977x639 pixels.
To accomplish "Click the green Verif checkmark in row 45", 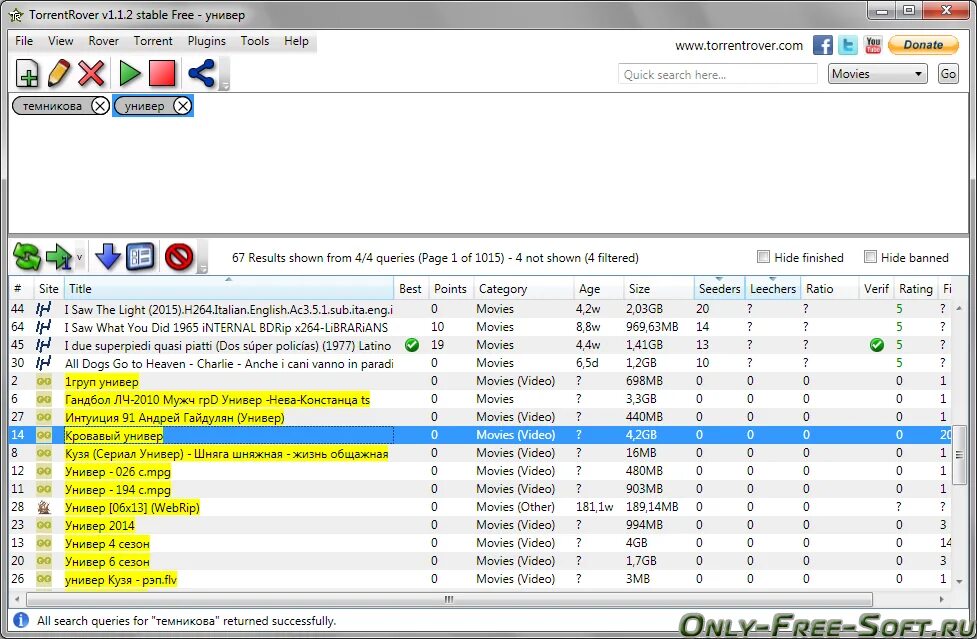I will [877, 345].
